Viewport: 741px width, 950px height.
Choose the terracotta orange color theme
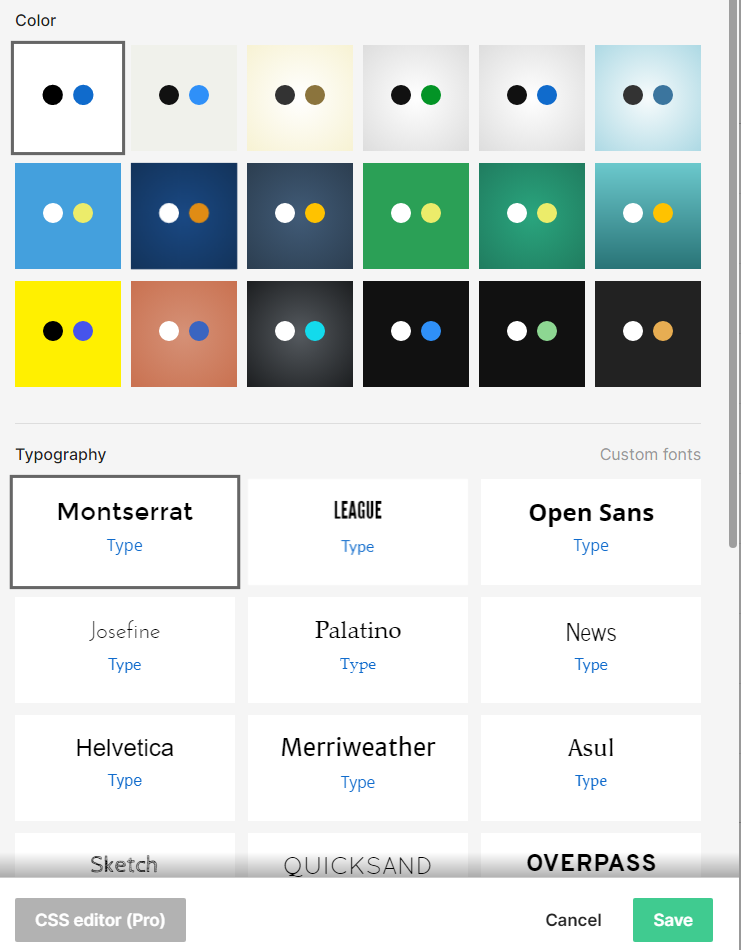pos(184,334)
